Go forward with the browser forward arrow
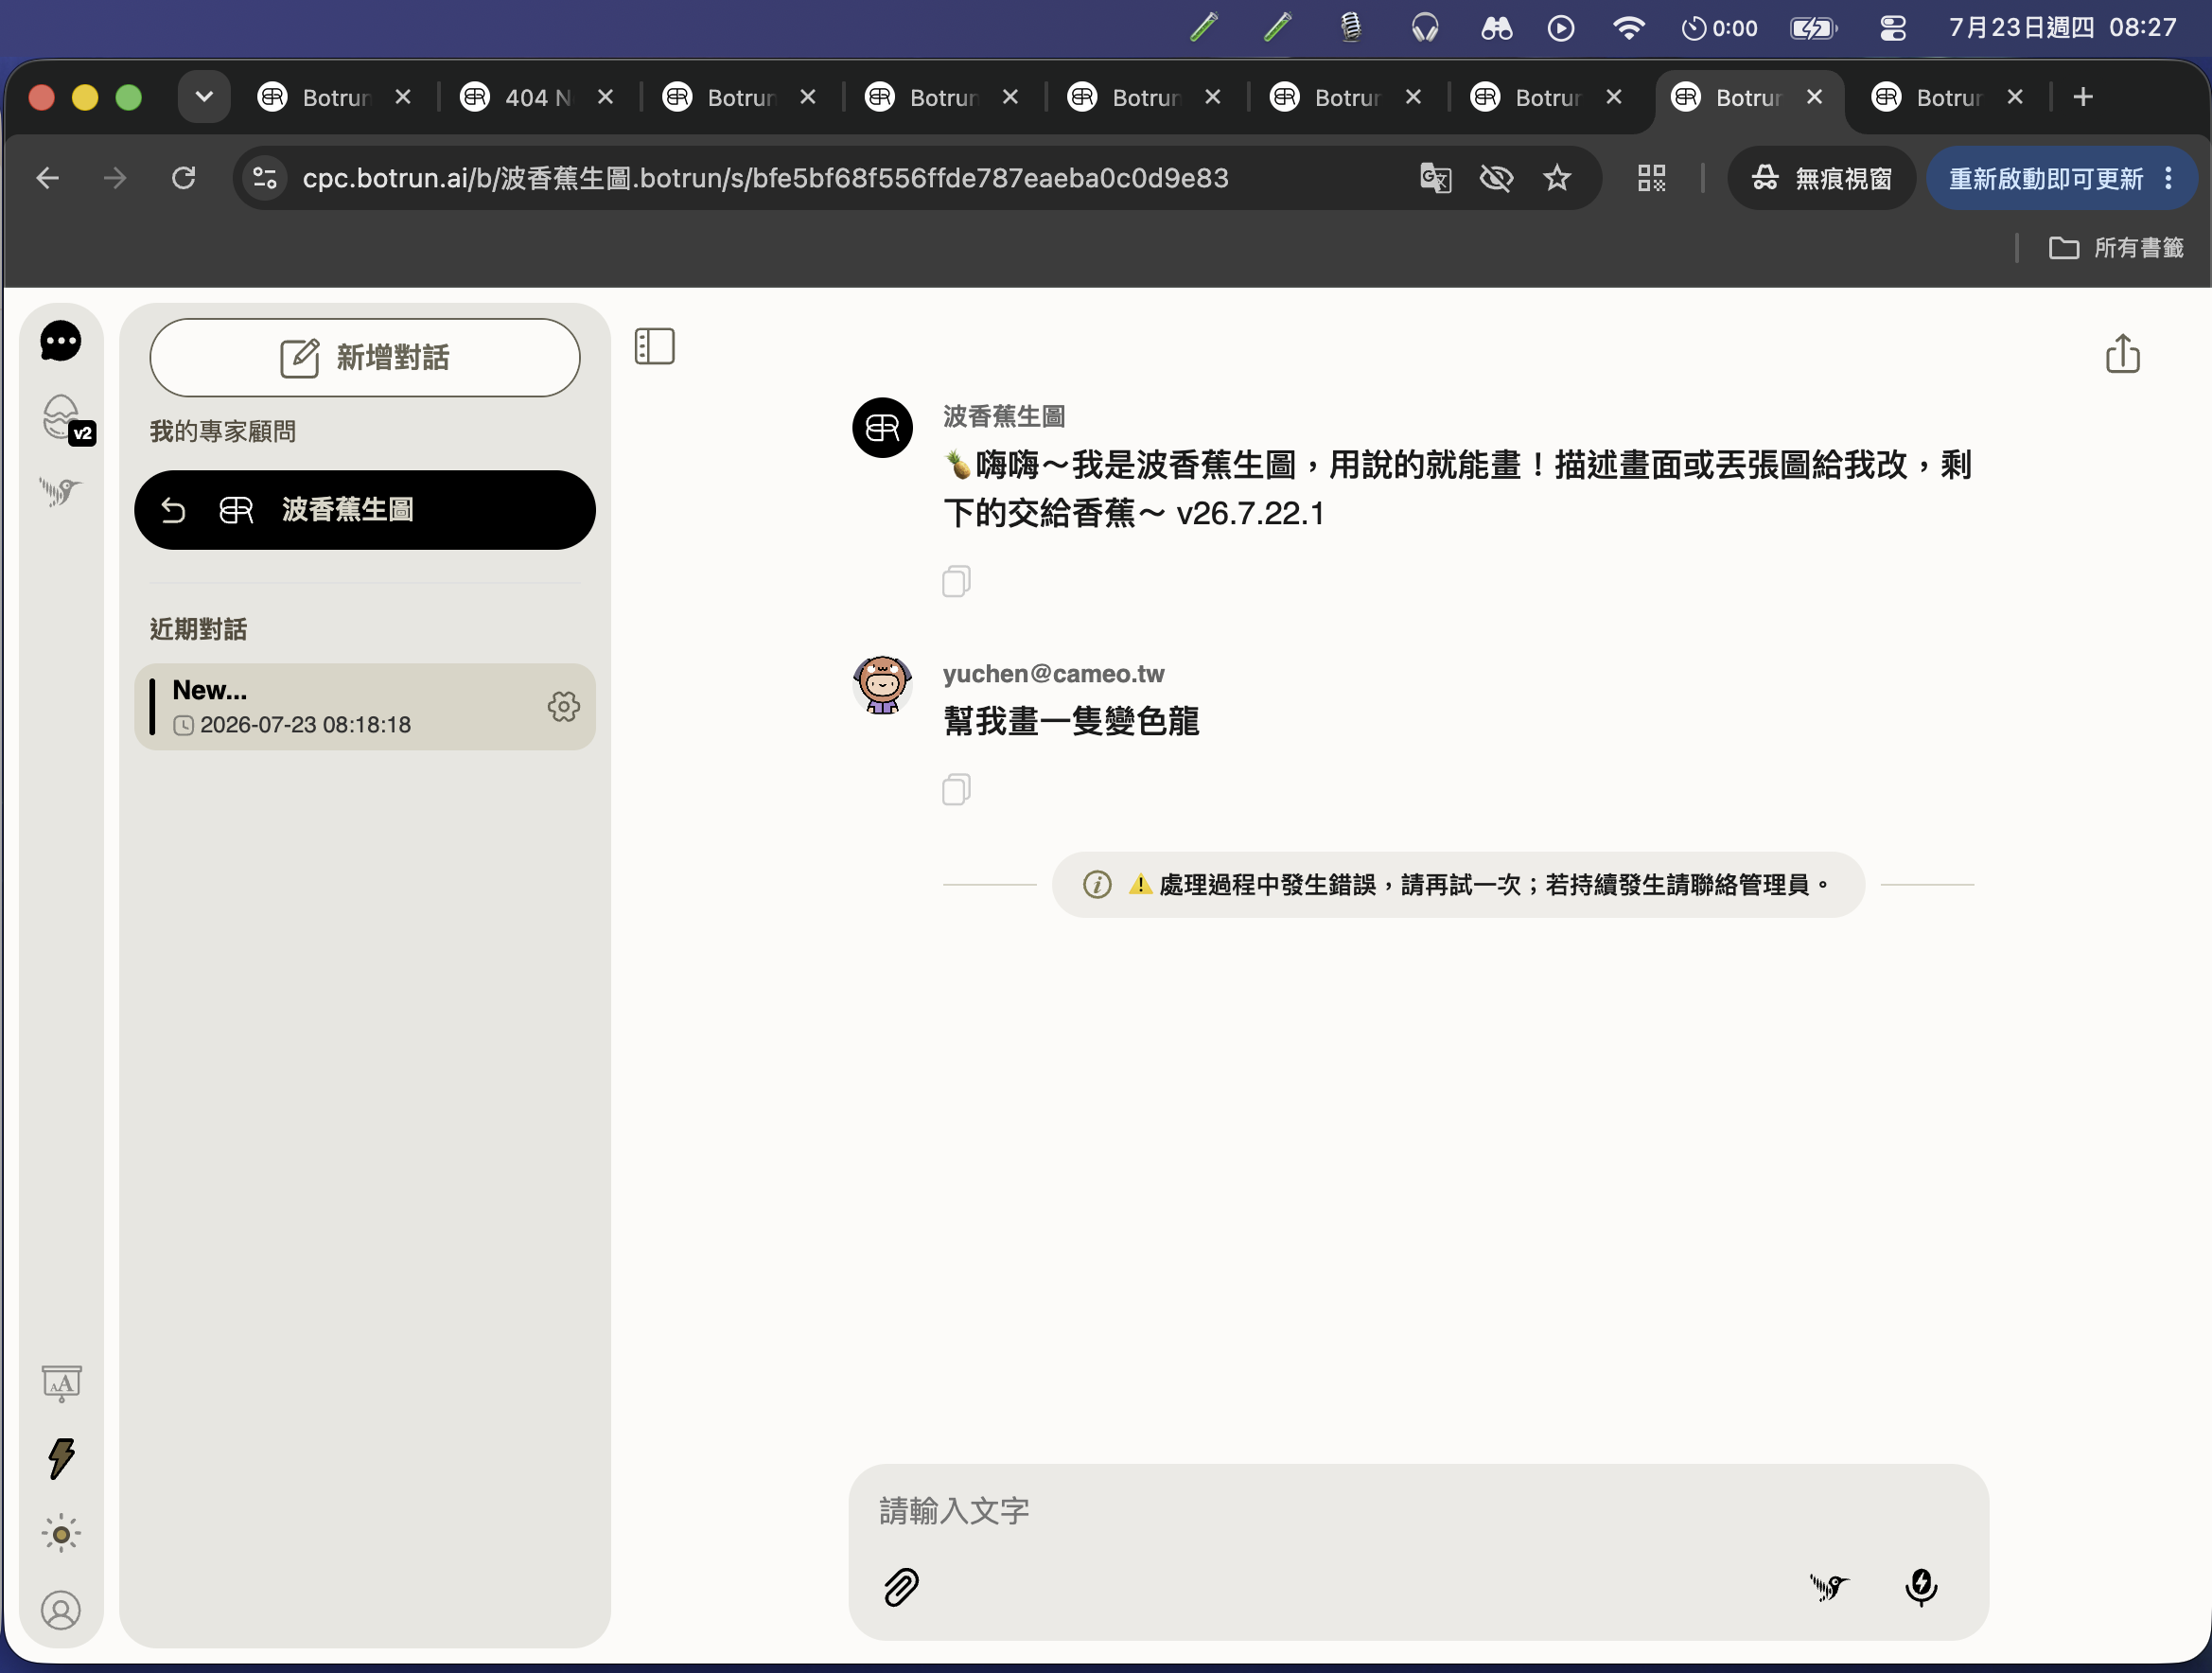 115,178
